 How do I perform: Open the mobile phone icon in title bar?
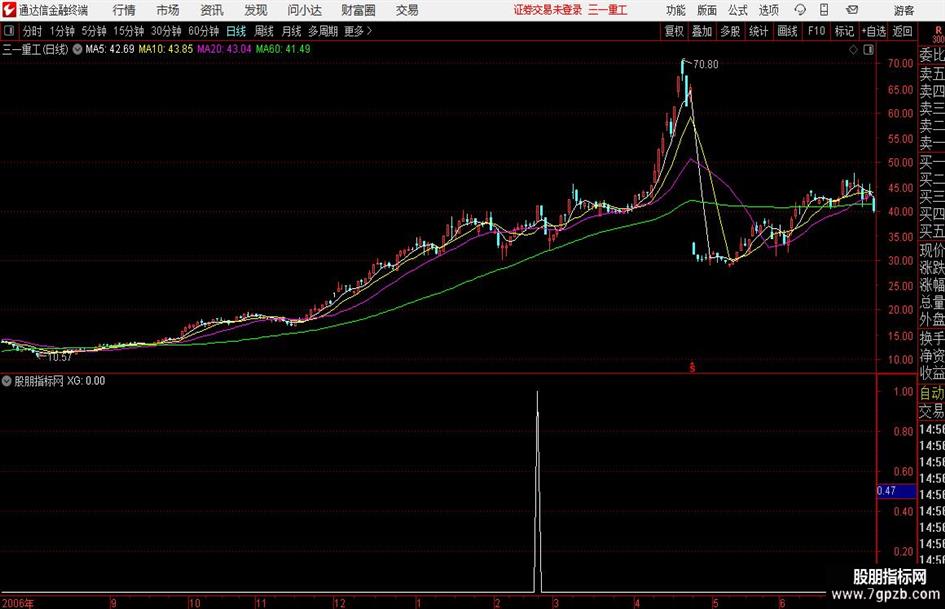[x=824, y=10]
